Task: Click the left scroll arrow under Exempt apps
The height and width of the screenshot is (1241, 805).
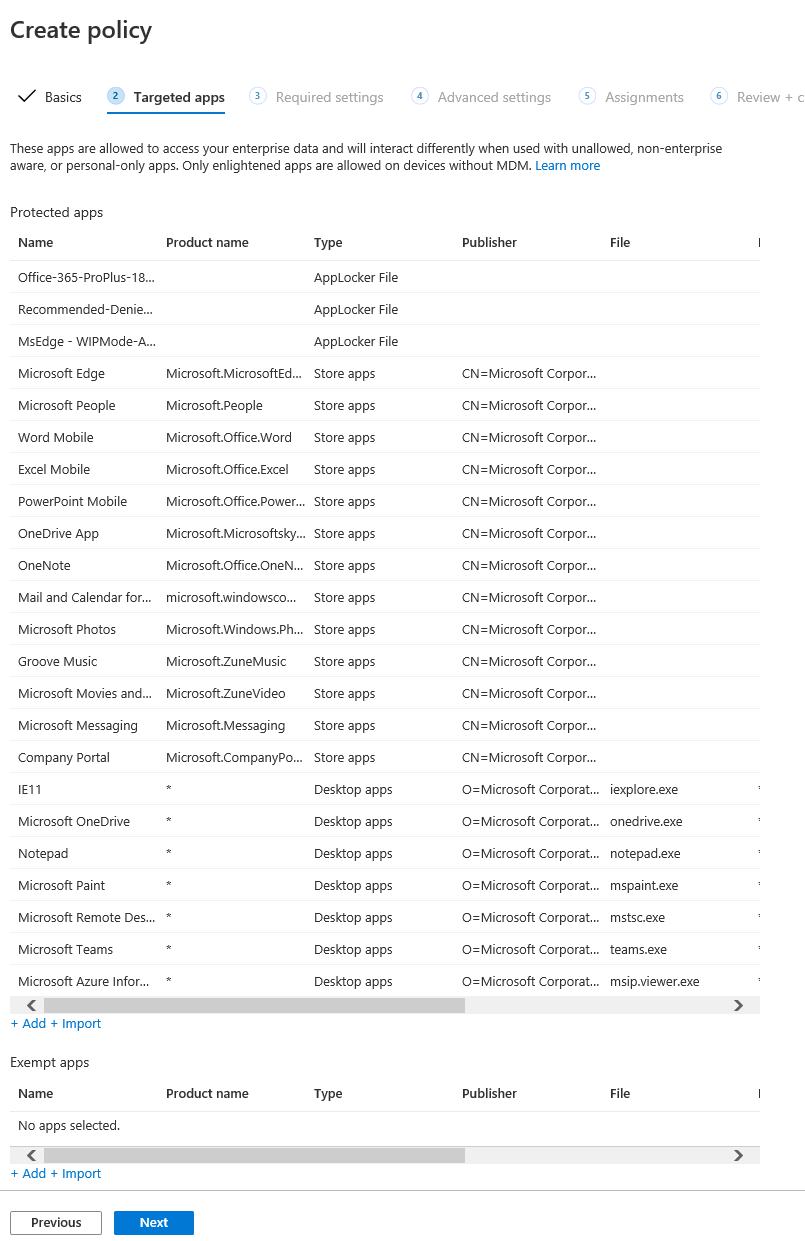Action: 31,1155
